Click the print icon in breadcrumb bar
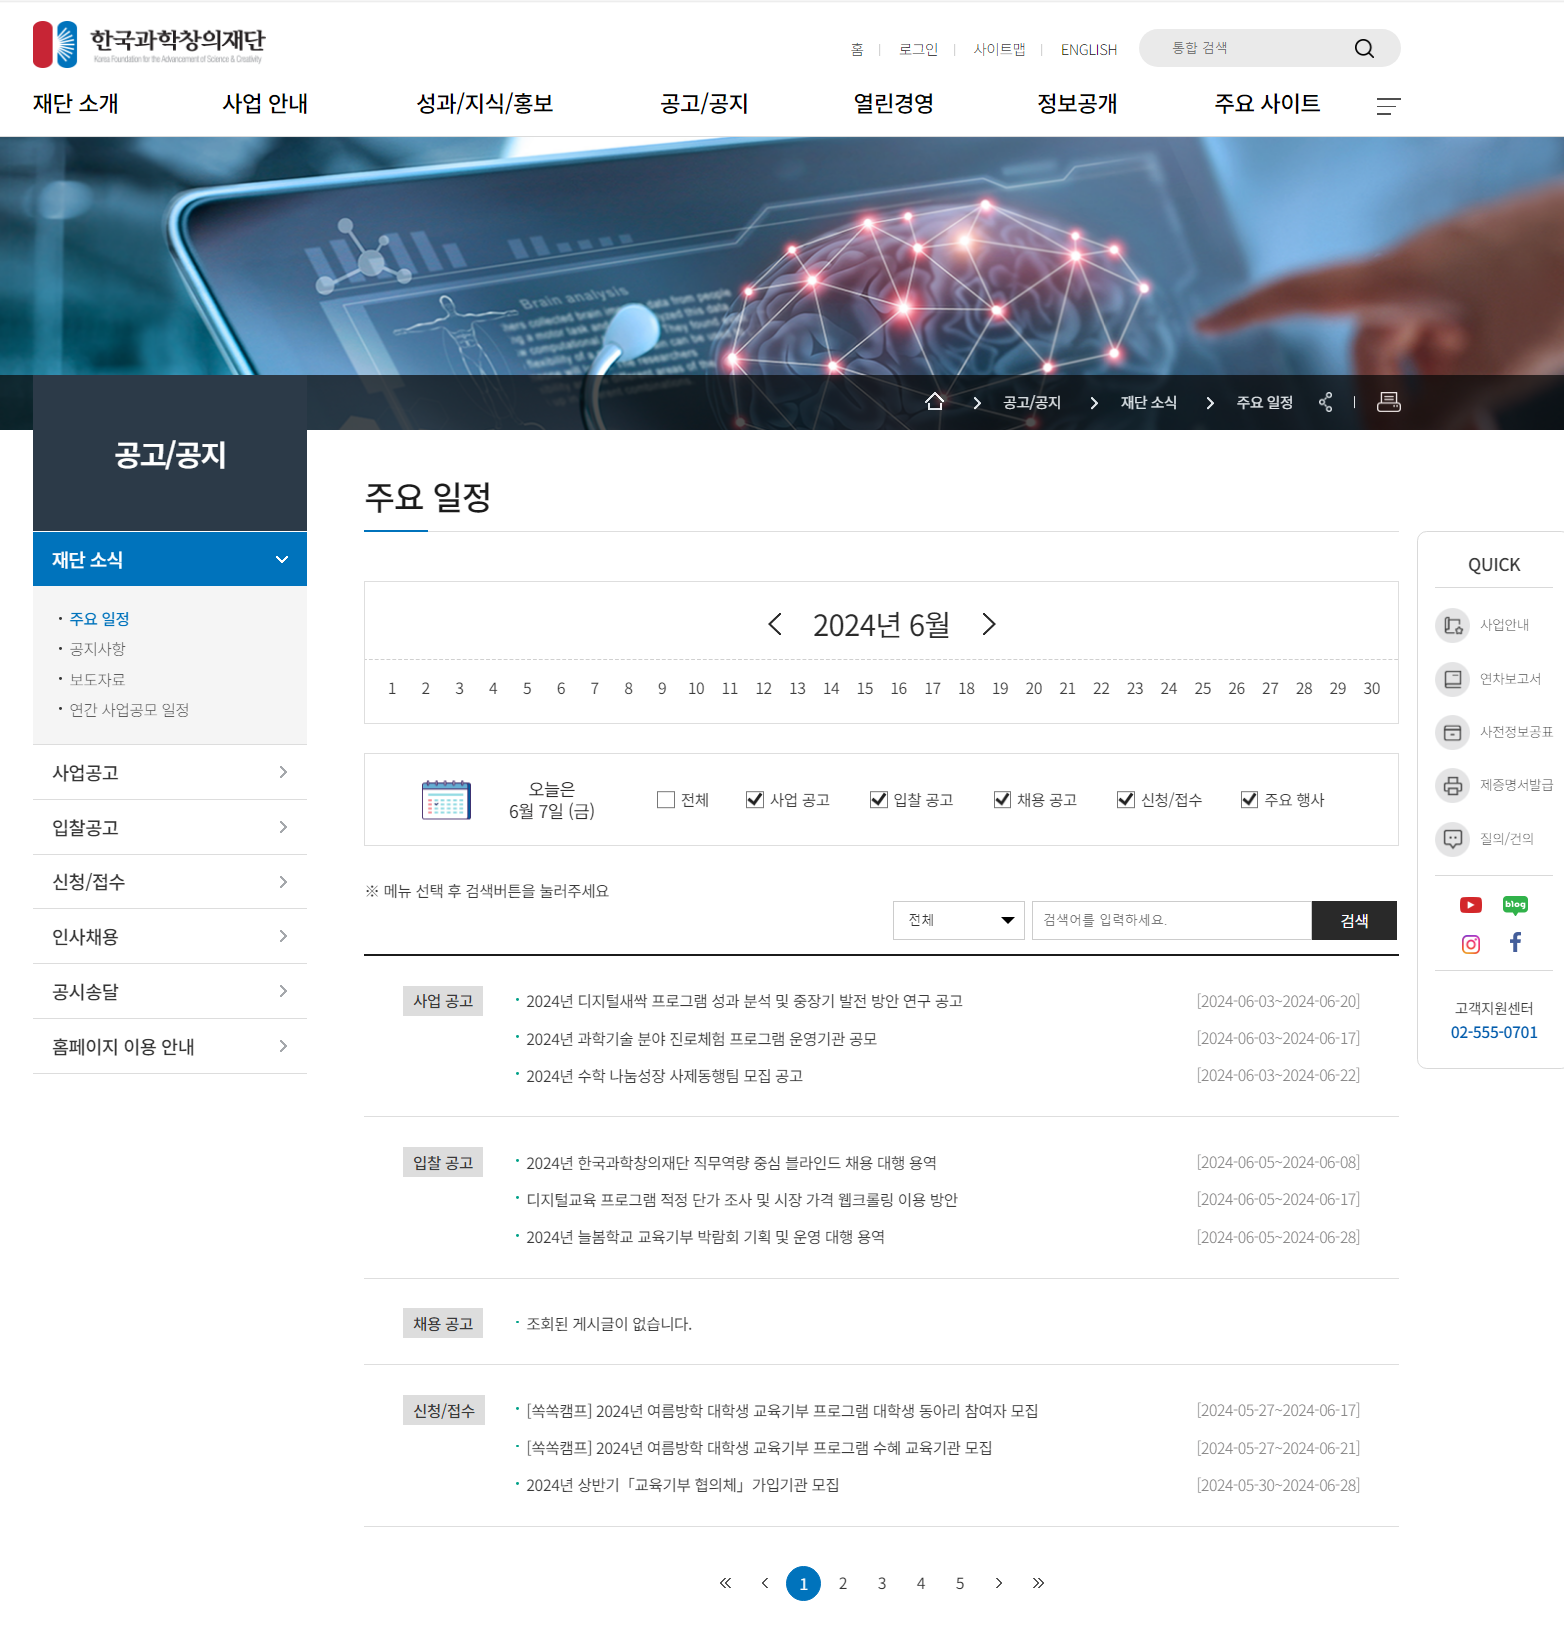The image size is (1564, 1645). click(x=1389, y=402)
